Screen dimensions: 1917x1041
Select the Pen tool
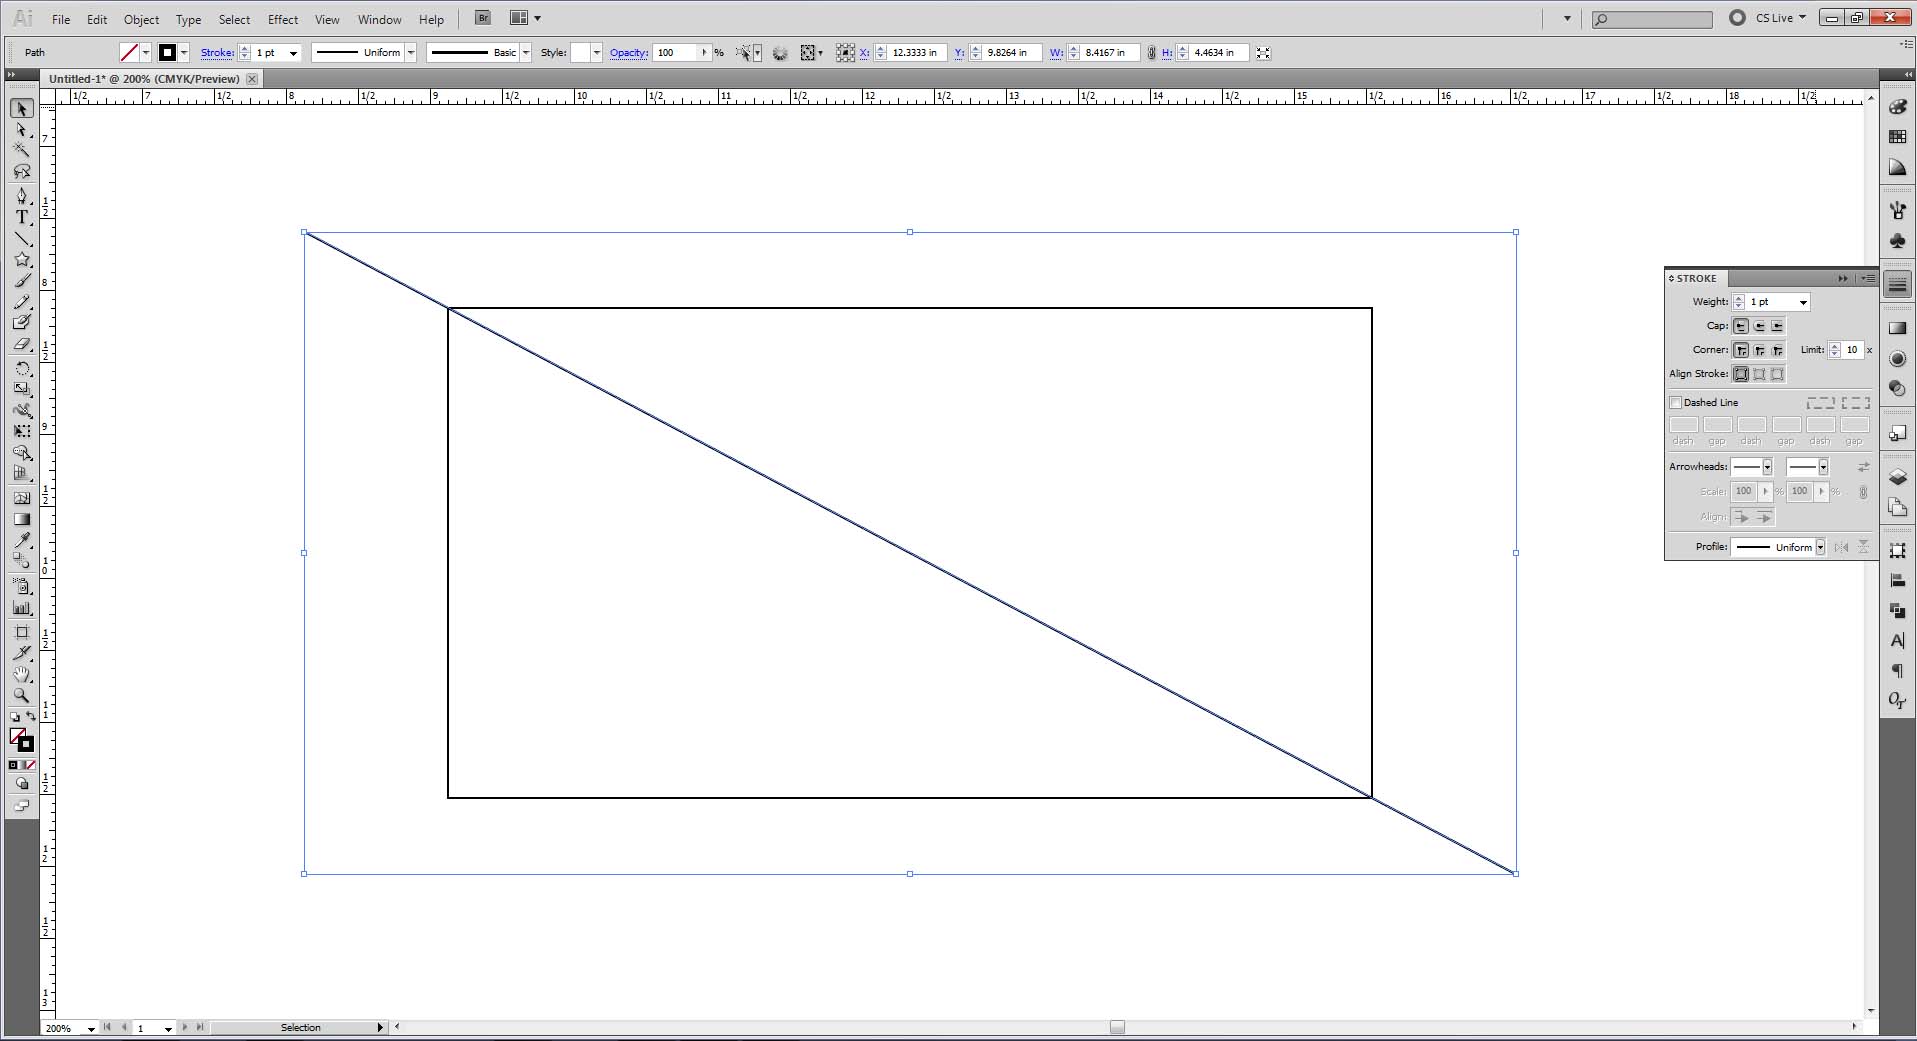pyautogui.click(x=21, y=196)
